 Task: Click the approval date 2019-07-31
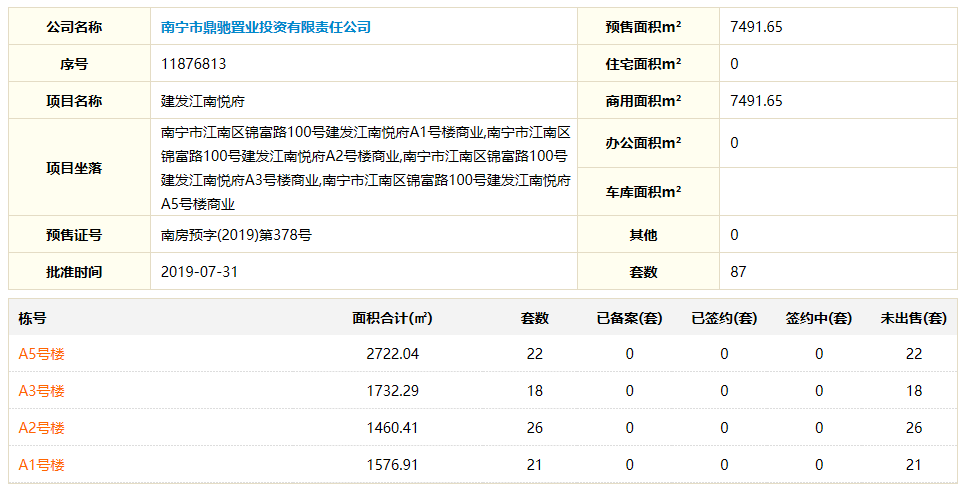point(199,272)
